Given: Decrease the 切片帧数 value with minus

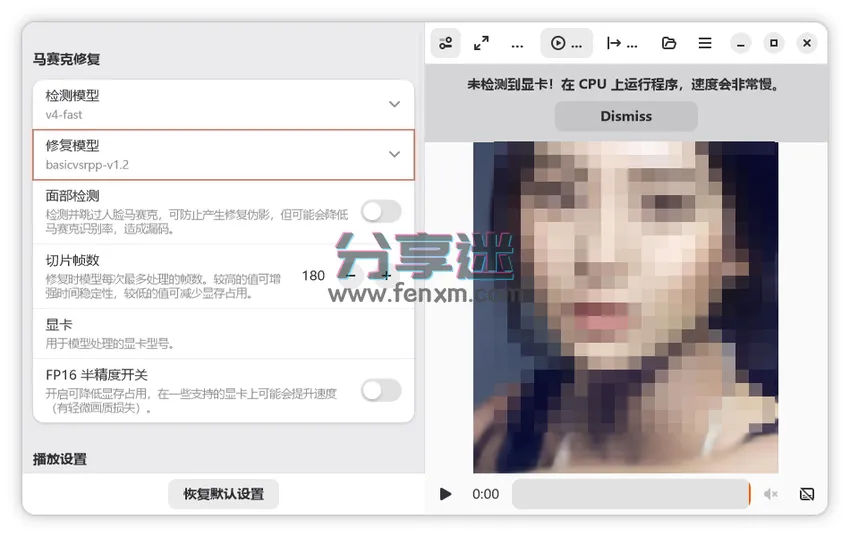Looking at the screenshot, I should 351,276.
